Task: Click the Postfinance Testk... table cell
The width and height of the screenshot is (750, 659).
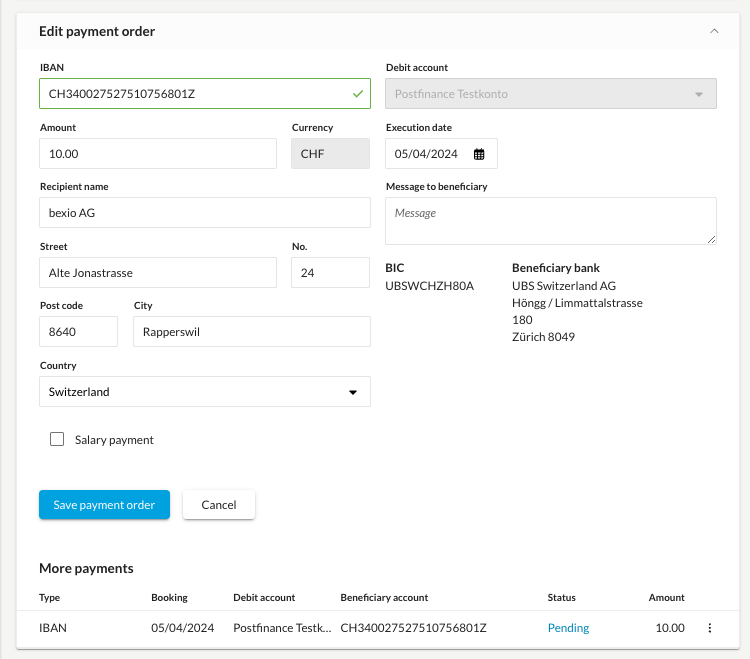Action: pyautogui.click(x=282, y=628)
